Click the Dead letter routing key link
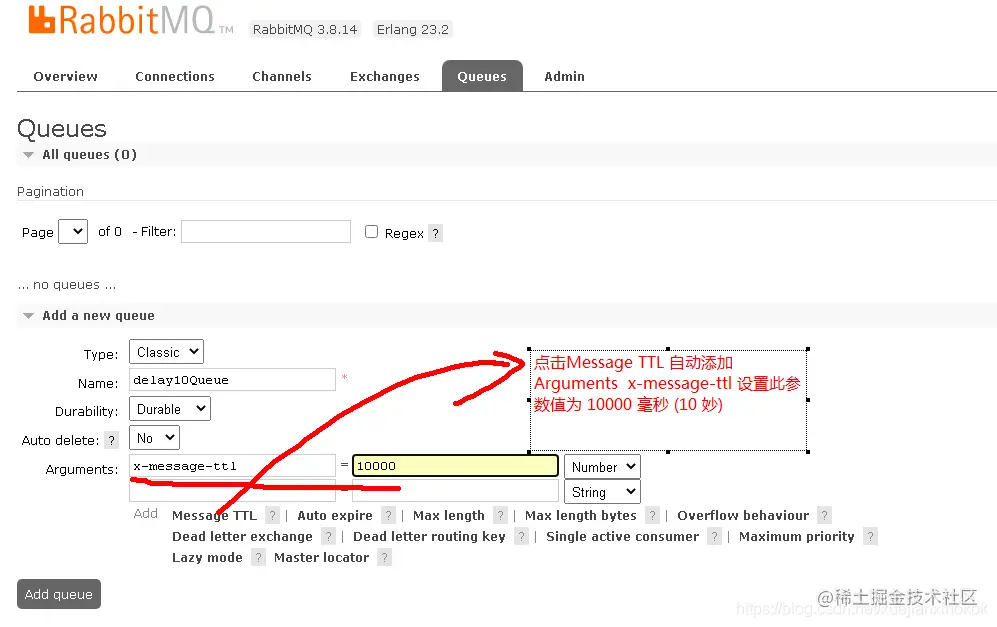This screenshot has width=997, height=627. click(x=429, y=536)
